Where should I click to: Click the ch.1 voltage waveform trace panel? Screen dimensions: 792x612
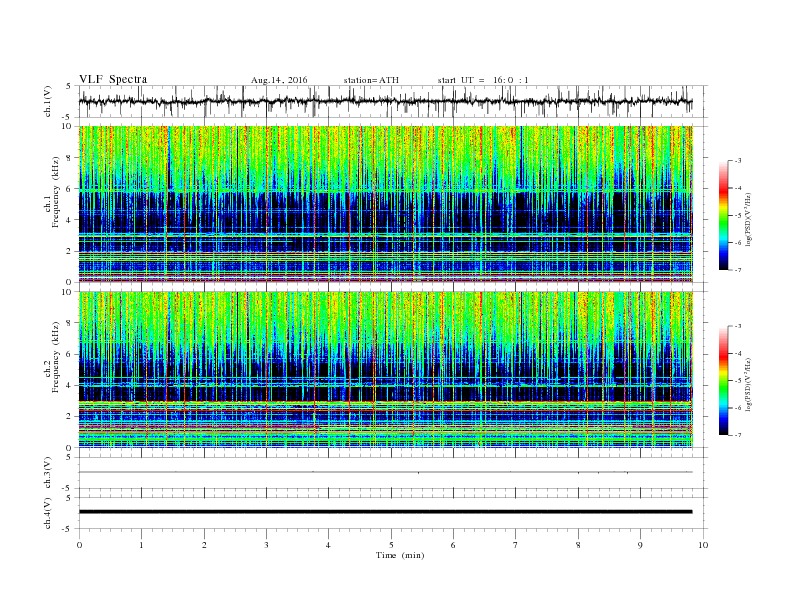click(x=393, y=101)
